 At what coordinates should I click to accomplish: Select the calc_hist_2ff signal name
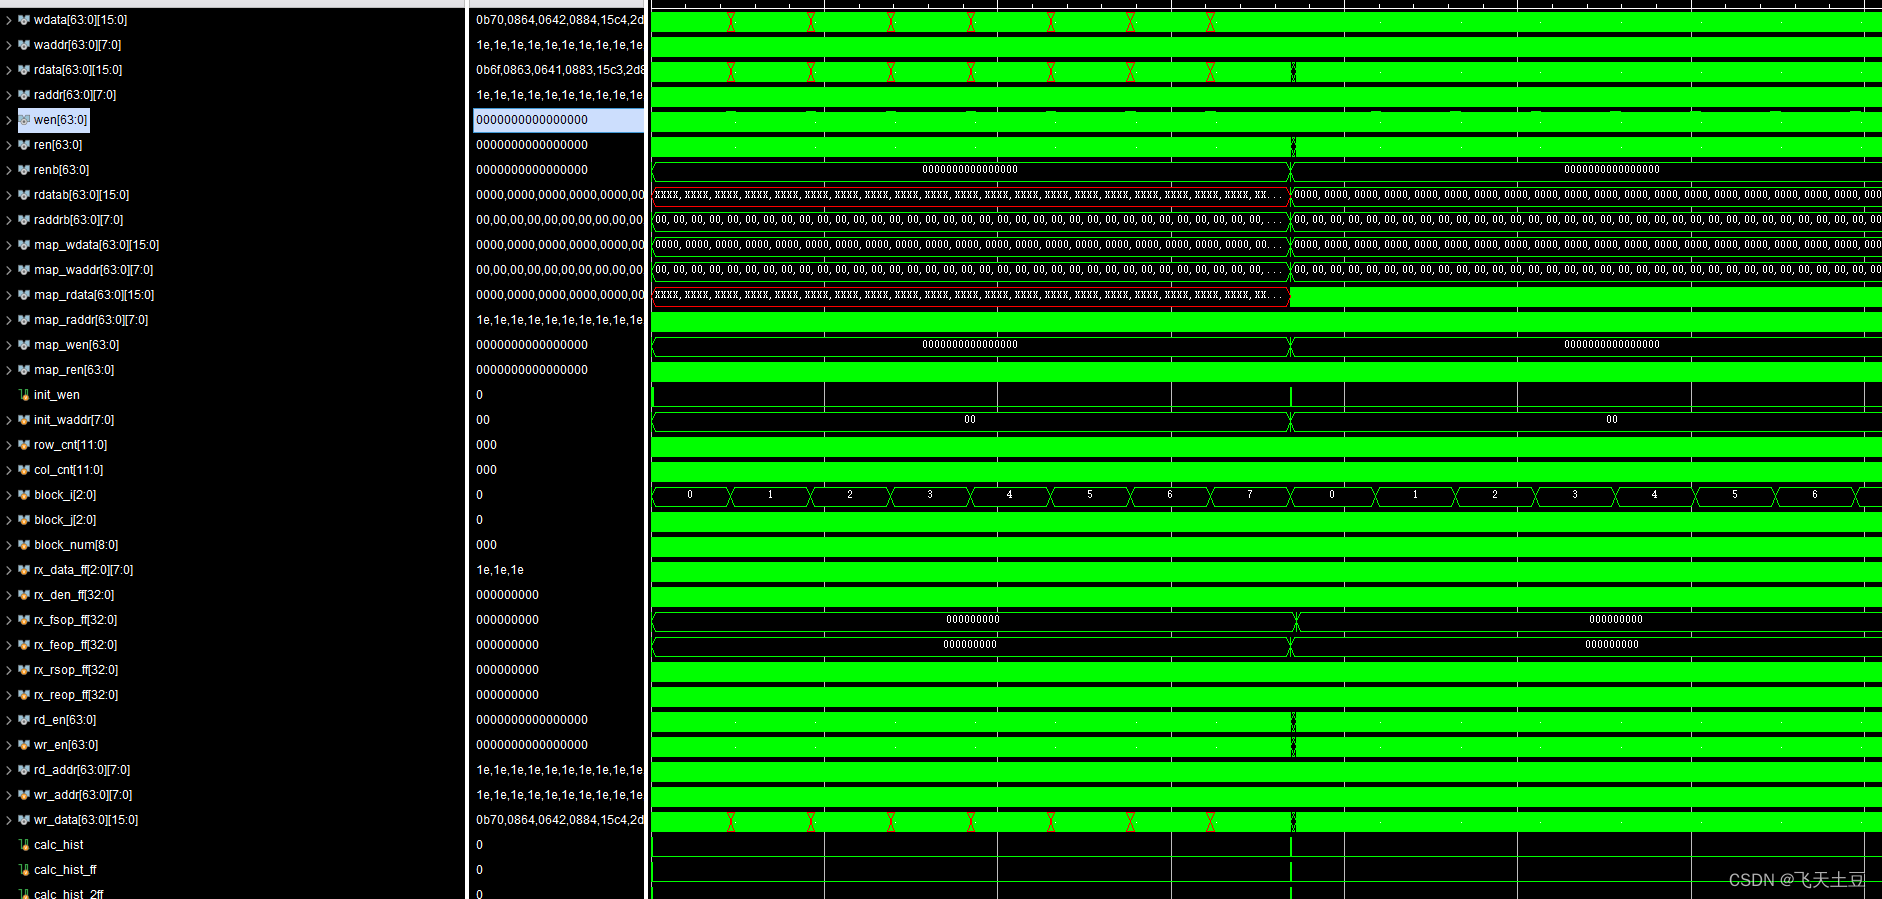click(x=69, y=893)
